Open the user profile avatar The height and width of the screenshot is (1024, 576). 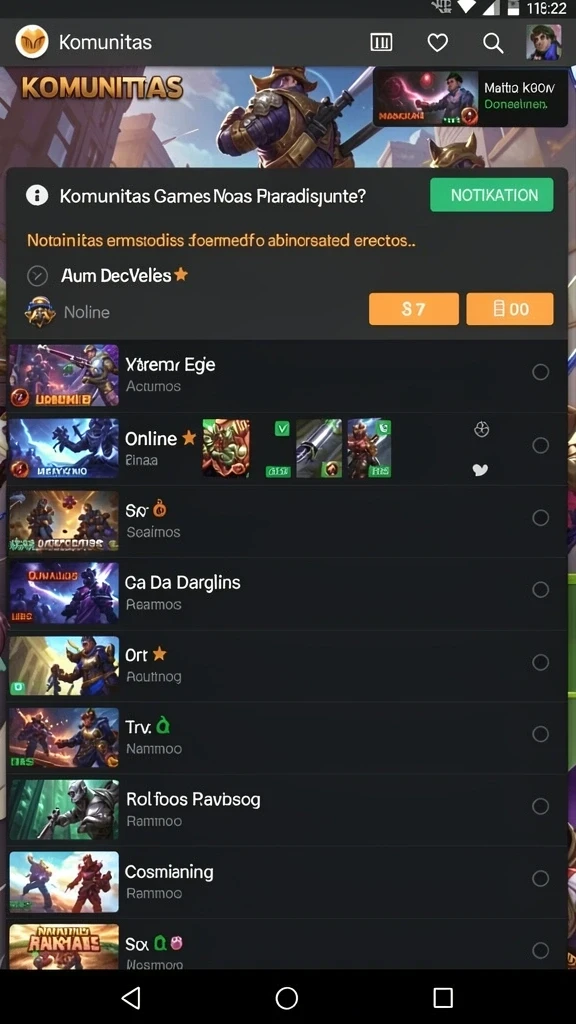(x=544, y=42)
